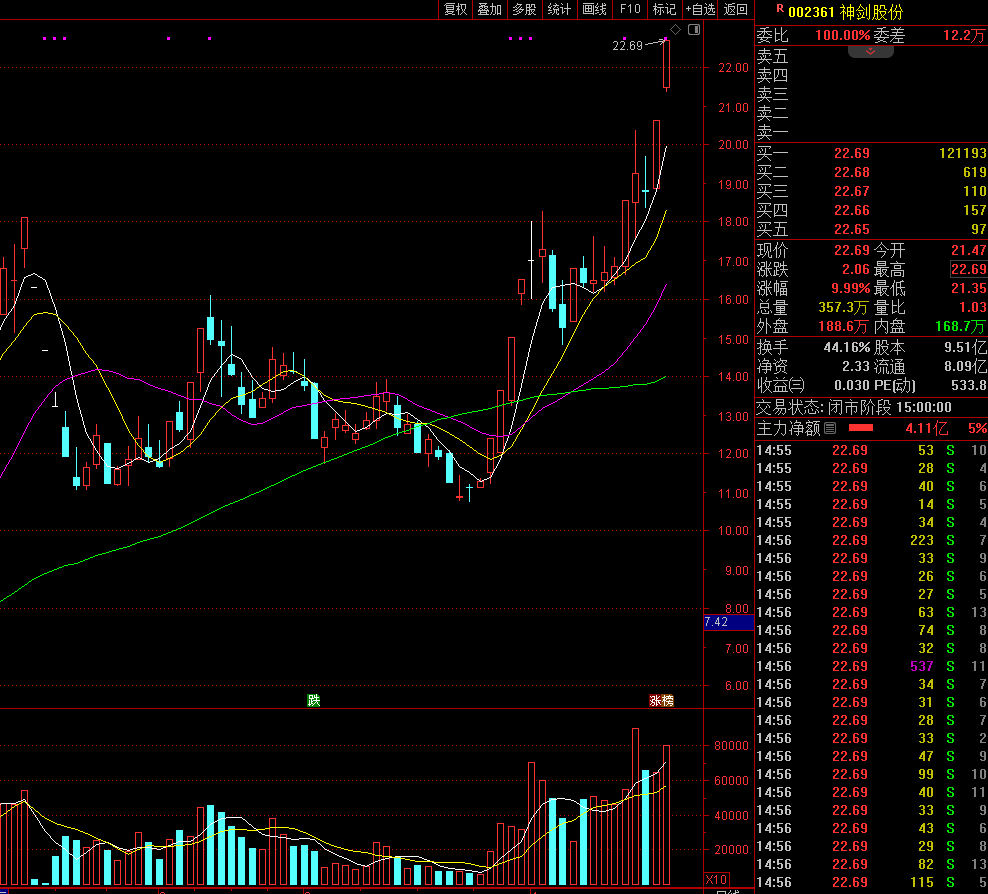Image resolution: width=988 pixels, height=894 pixels.
Task: Click the 主力净额 list icon
Action: point(830,428)
